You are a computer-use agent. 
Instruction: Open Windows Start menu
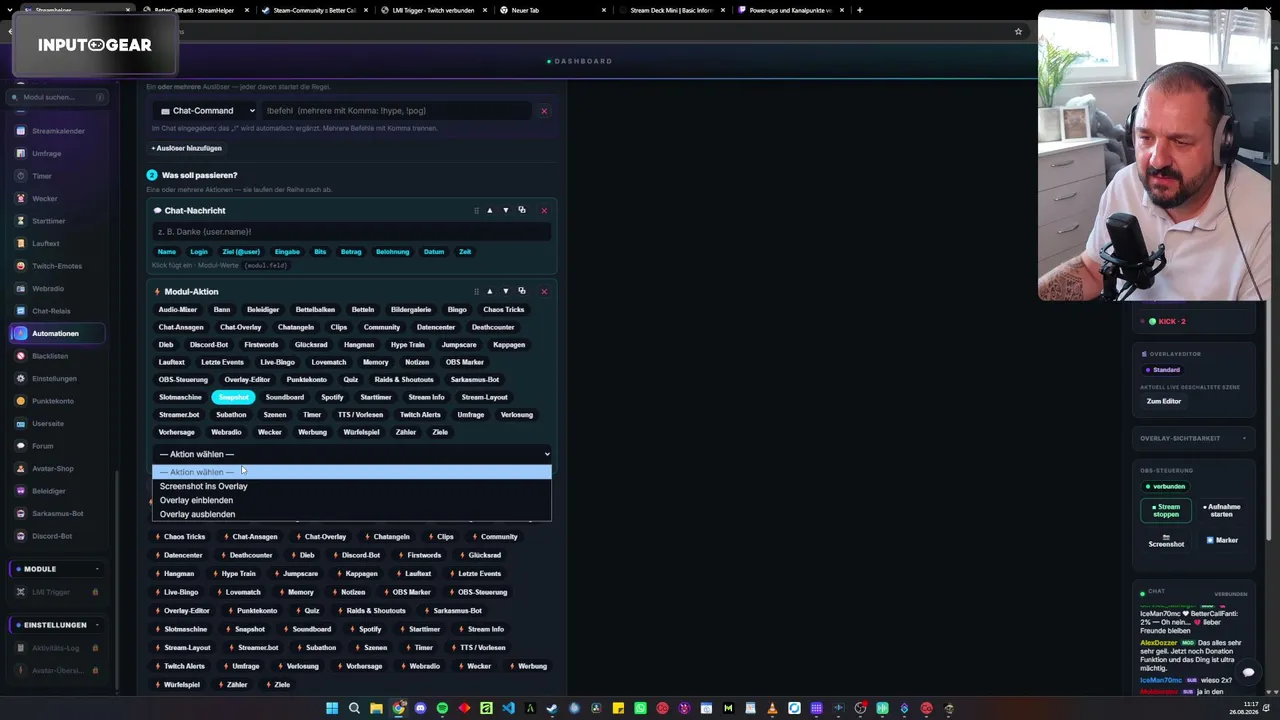click(332, 708)
